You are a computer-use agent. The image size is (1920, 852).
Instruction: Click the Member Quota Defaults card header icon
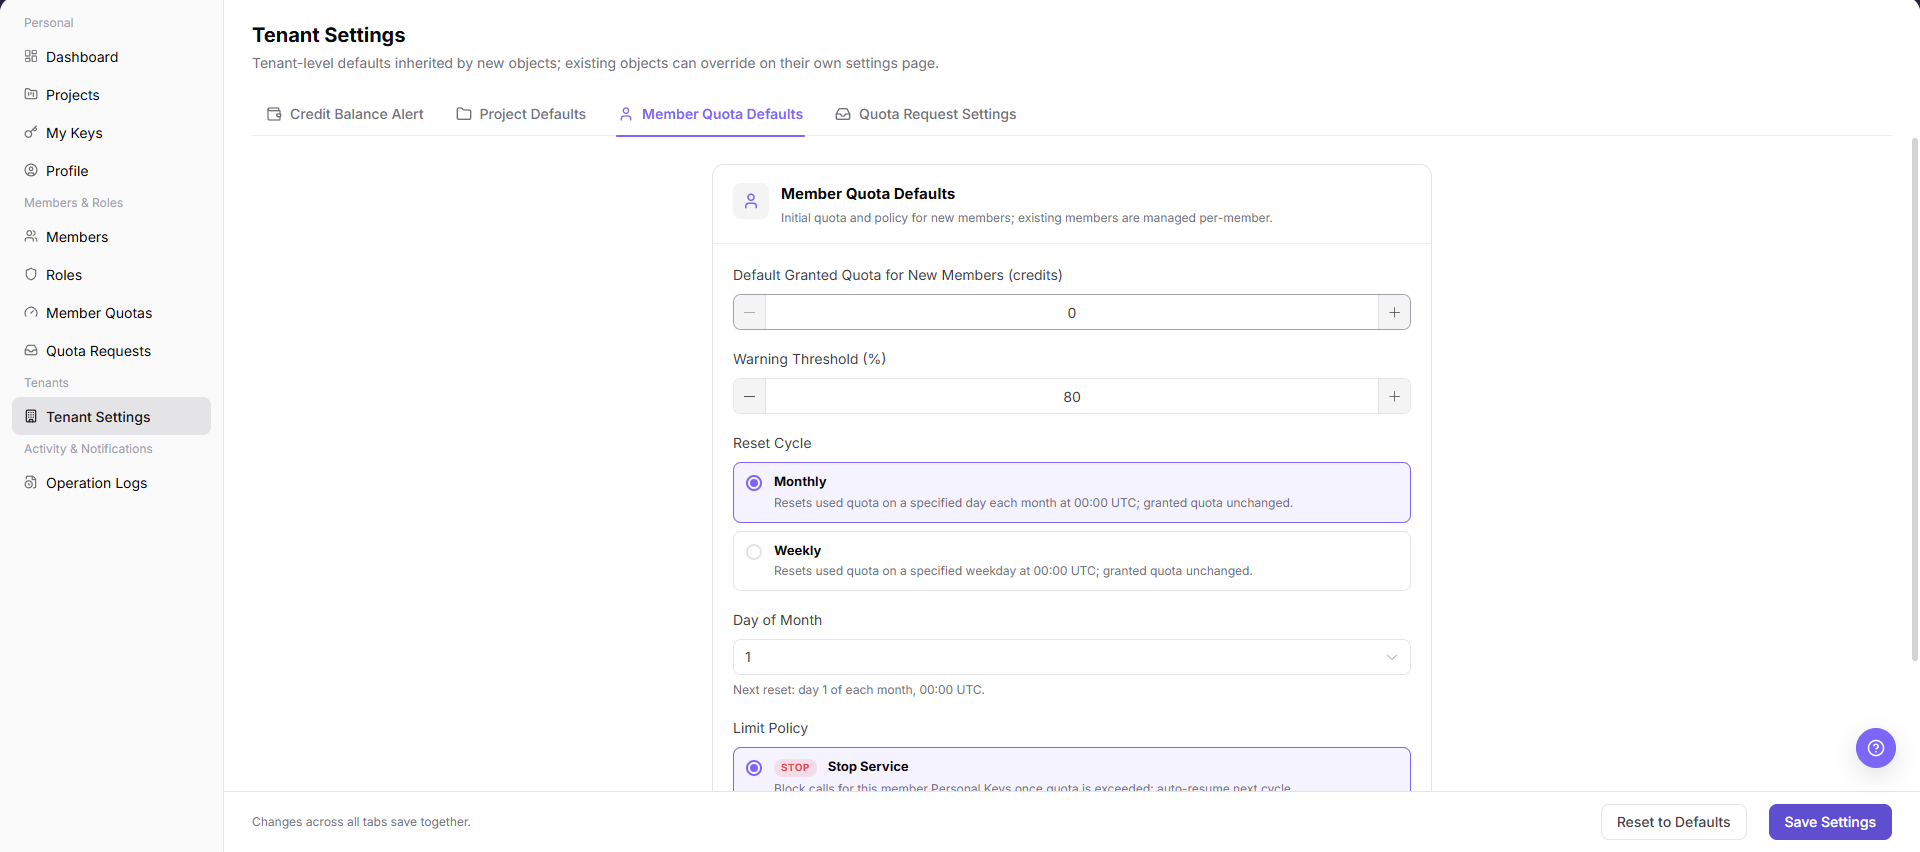(x=751, y=201)
